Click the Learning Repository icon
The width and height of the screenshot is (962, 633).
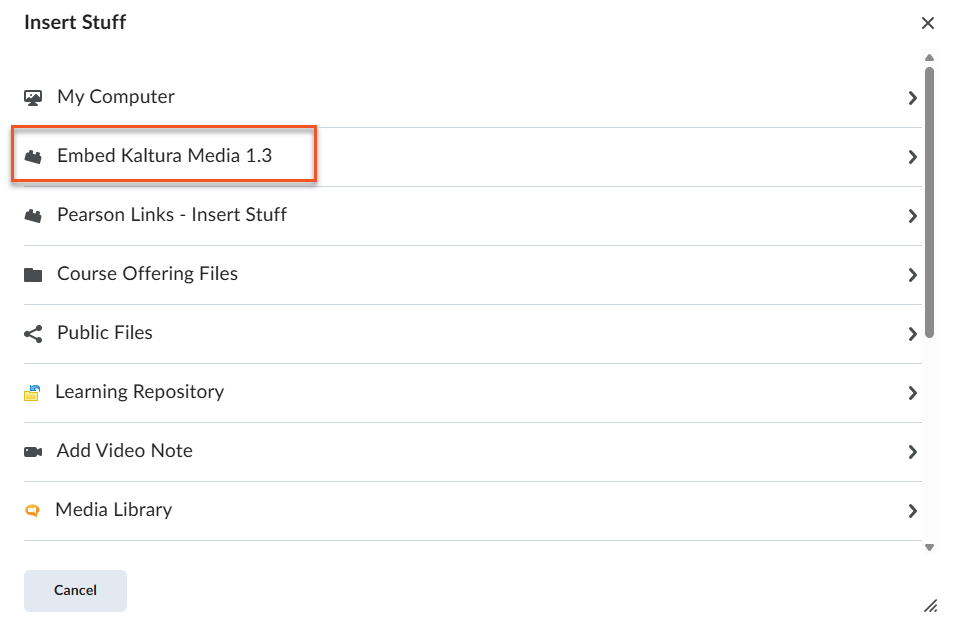click(32, 393)
